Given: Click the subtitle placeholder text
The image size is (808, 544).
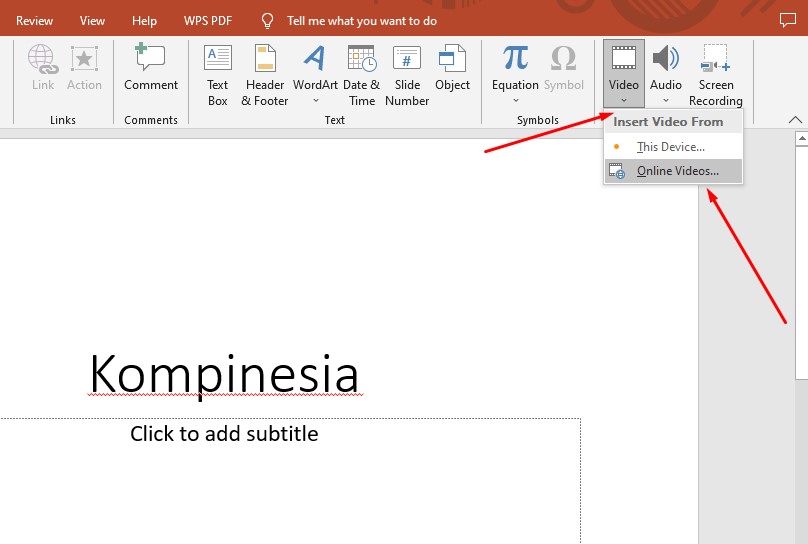Looking at the screenshot, I should coord(224,434).
